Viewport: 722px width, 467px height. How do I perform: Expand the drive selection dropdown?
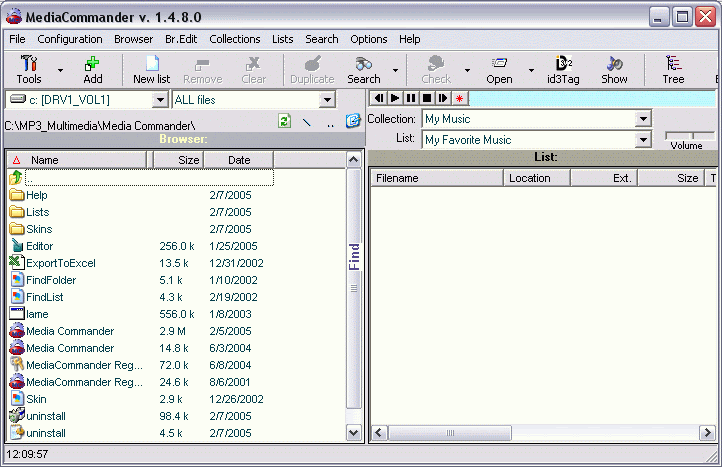pyautogui.click(x=160, y=100)
